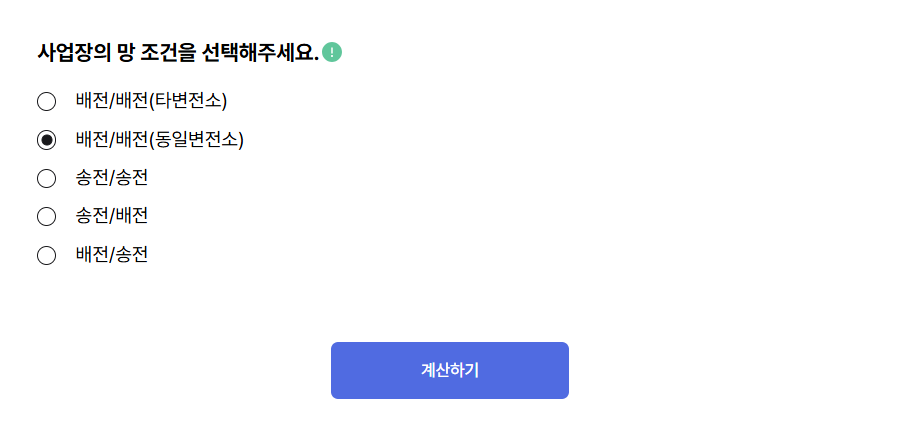Viewport: 901px width, 428px height.
Task: Submit the selection with the calculate button
Action: 450,370
